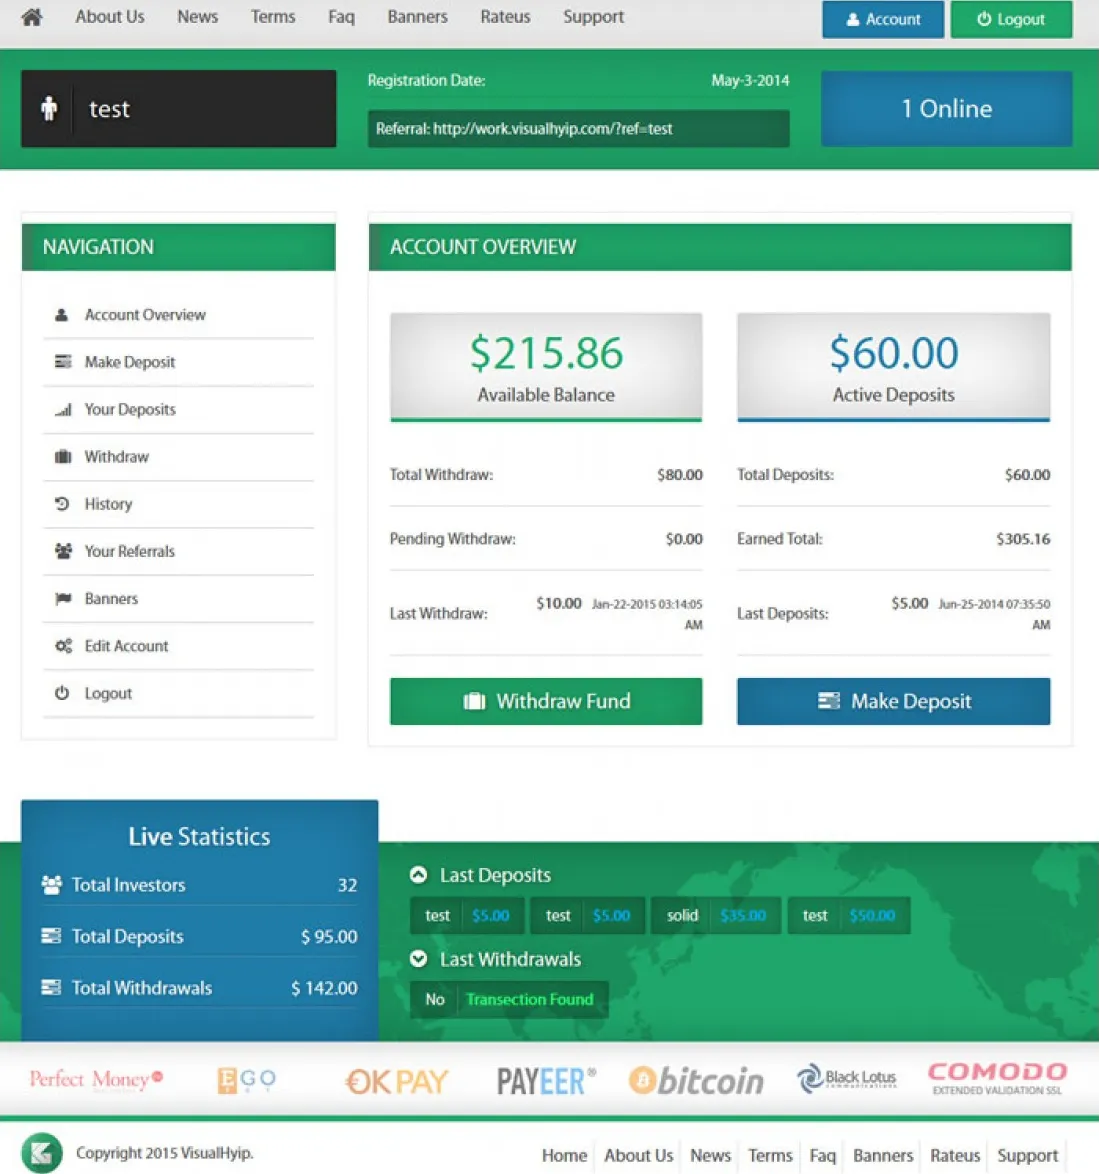Viewport: 1099px width, 1174px height.
Task: Click footer Terms link
Action: (x=770, y=1155)
